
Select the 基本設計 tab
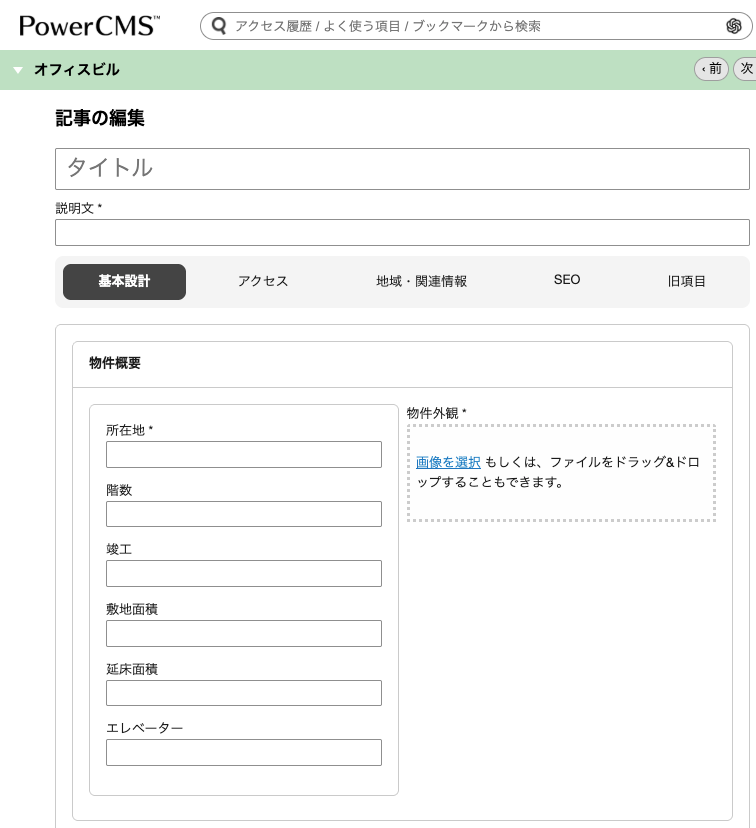pyautogui.click(x=124, y=281)
